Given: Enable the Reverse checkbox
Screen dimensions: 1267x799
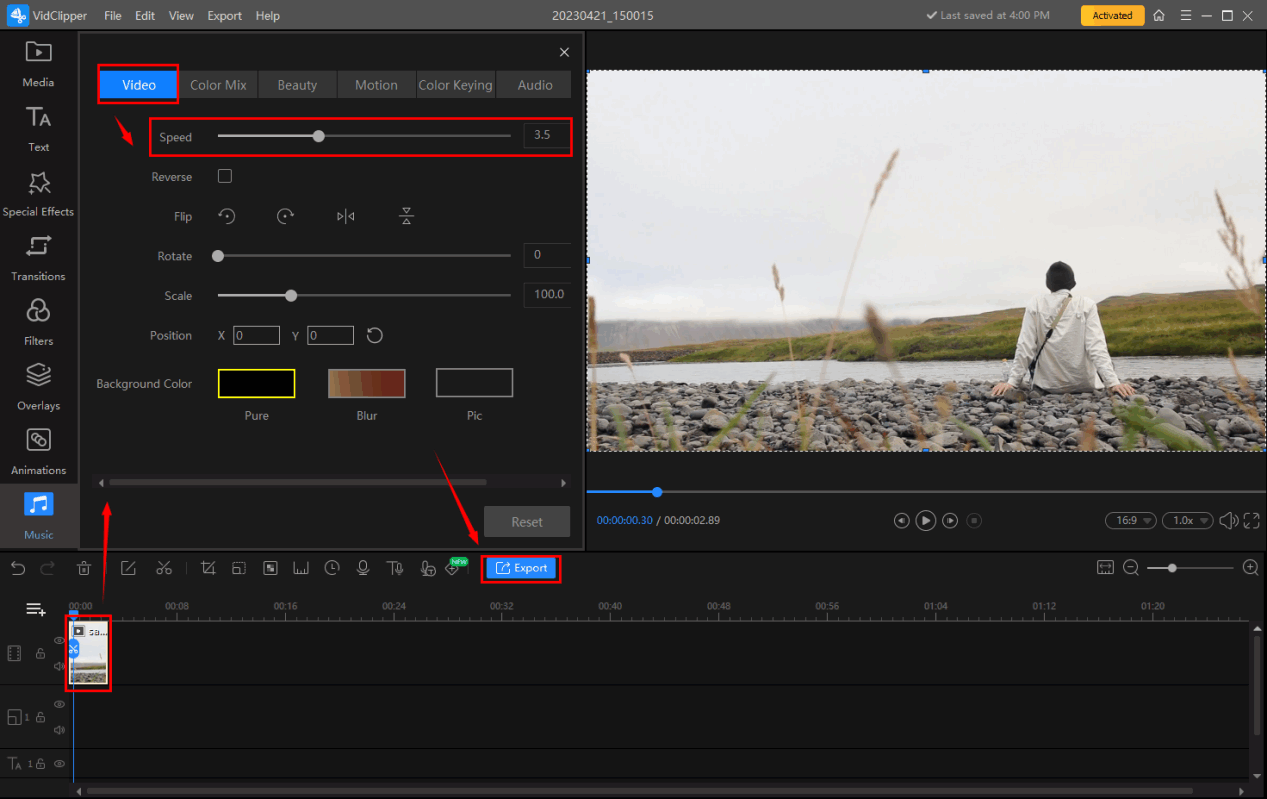Looking at the screenshot, I should 225,177.
